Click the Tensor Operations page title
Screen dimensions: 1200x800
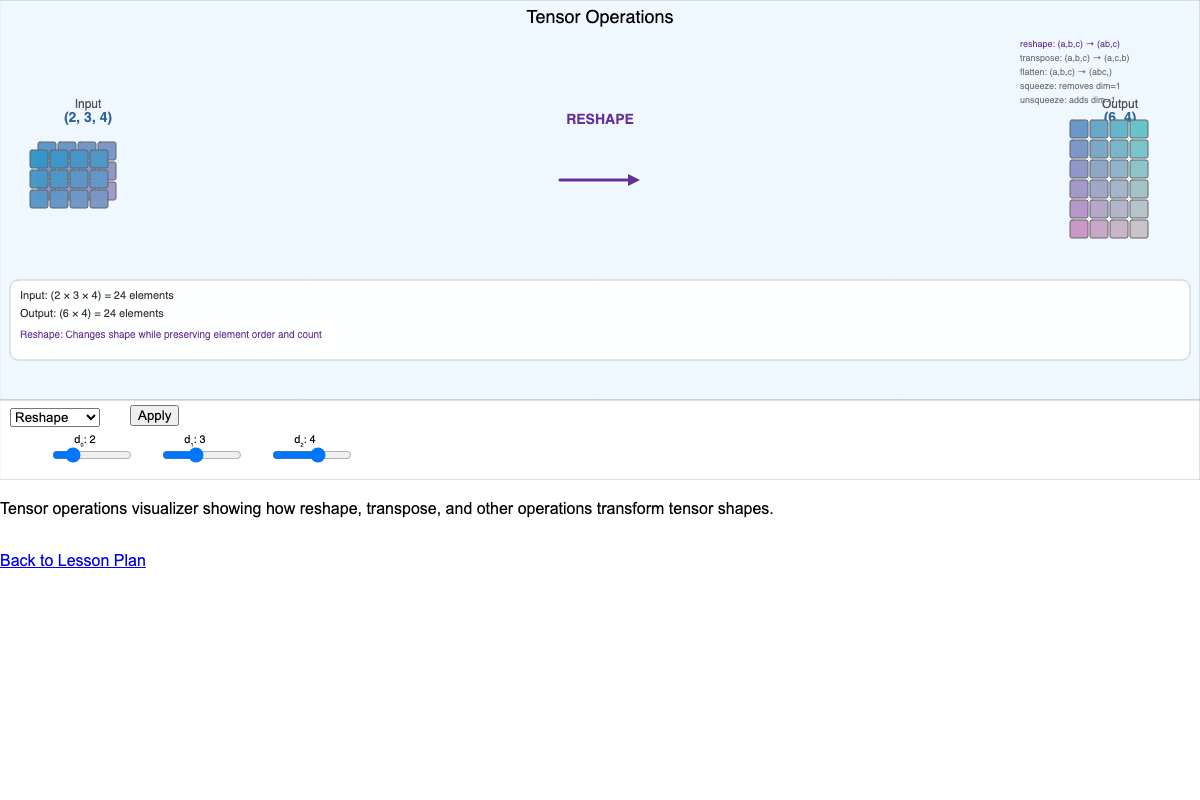tap(599, 17)
